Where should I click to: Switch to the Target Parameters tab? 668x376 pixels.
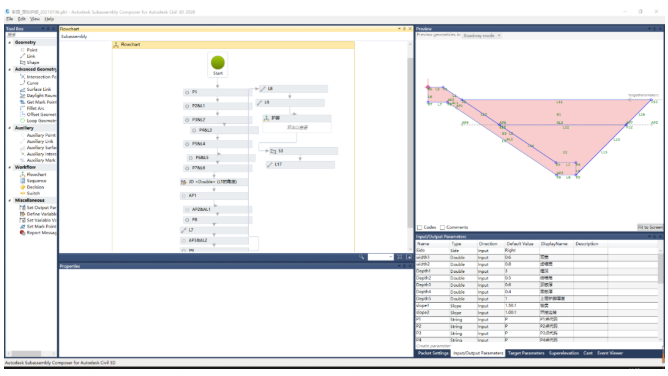pos(526,353)
